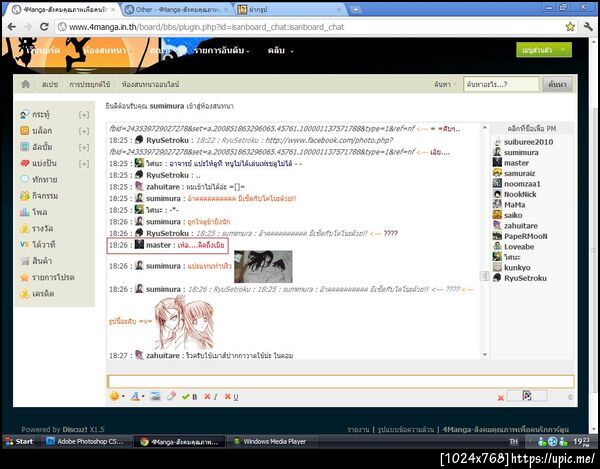The height and width of the screenshot is (469, 600).
Task: Open the search type dropdown beside search box
Action: pyautogui.click(x=445, y=84)
